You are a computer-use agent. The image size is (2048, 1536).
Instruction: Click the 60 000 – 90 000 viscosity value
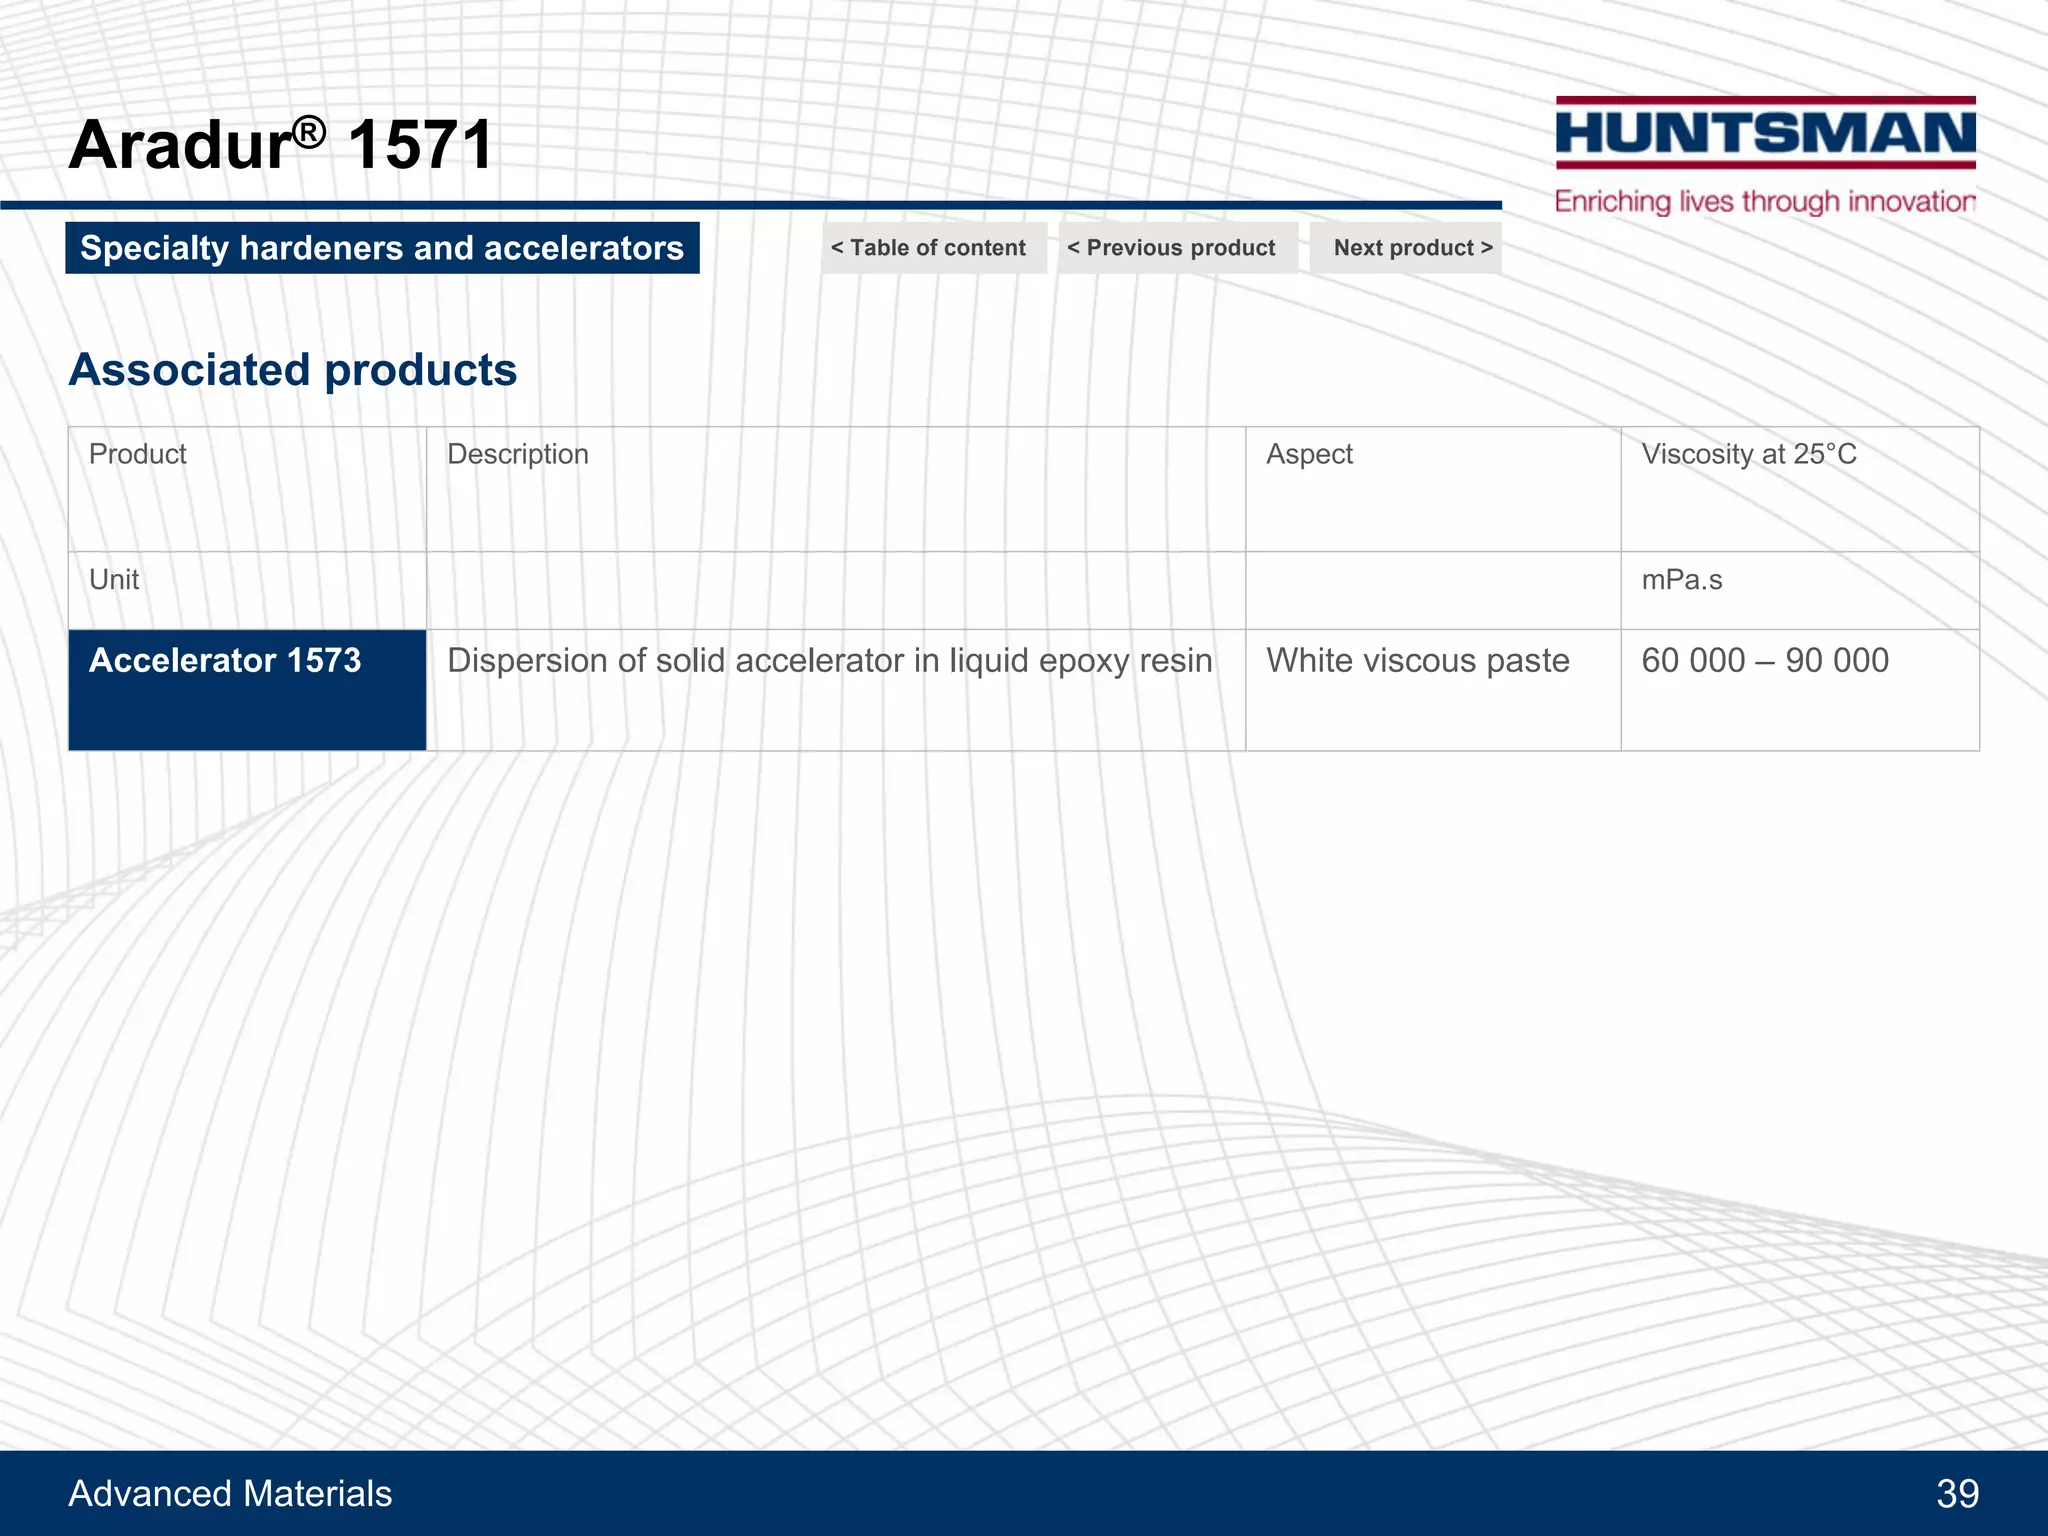(x=1764, y=661)
